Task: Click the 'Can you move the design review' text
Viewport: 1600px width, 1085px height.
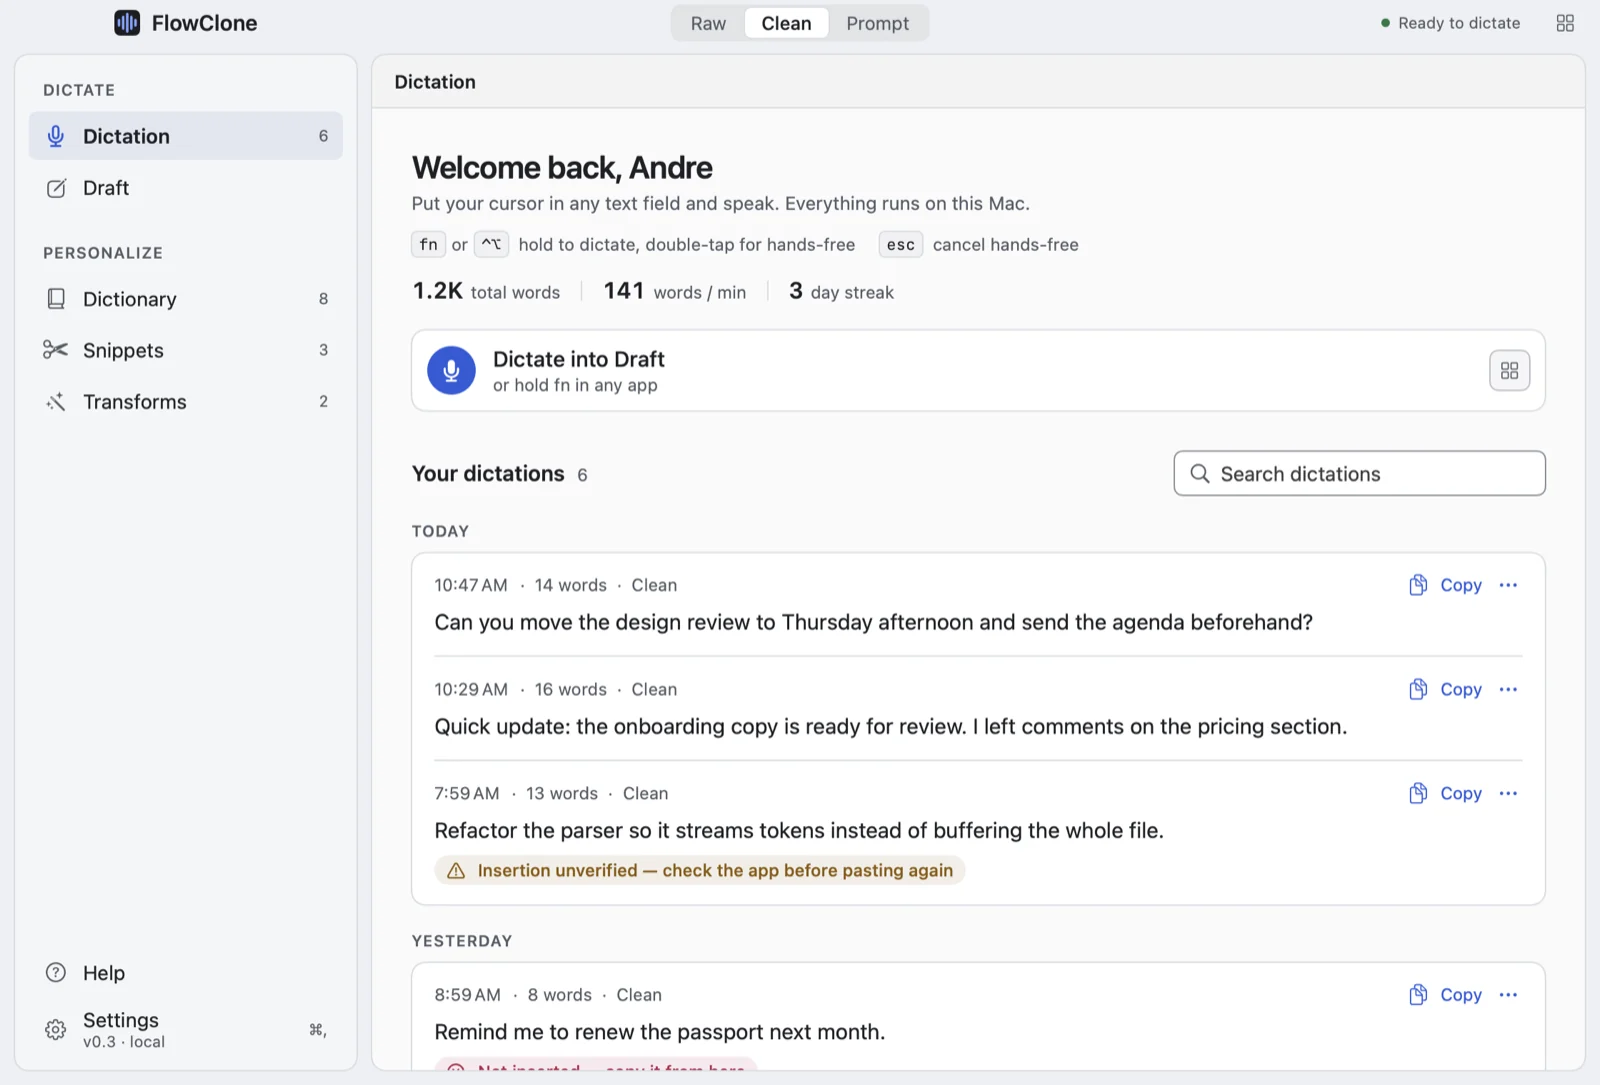Action: click(x=873, y=623)
